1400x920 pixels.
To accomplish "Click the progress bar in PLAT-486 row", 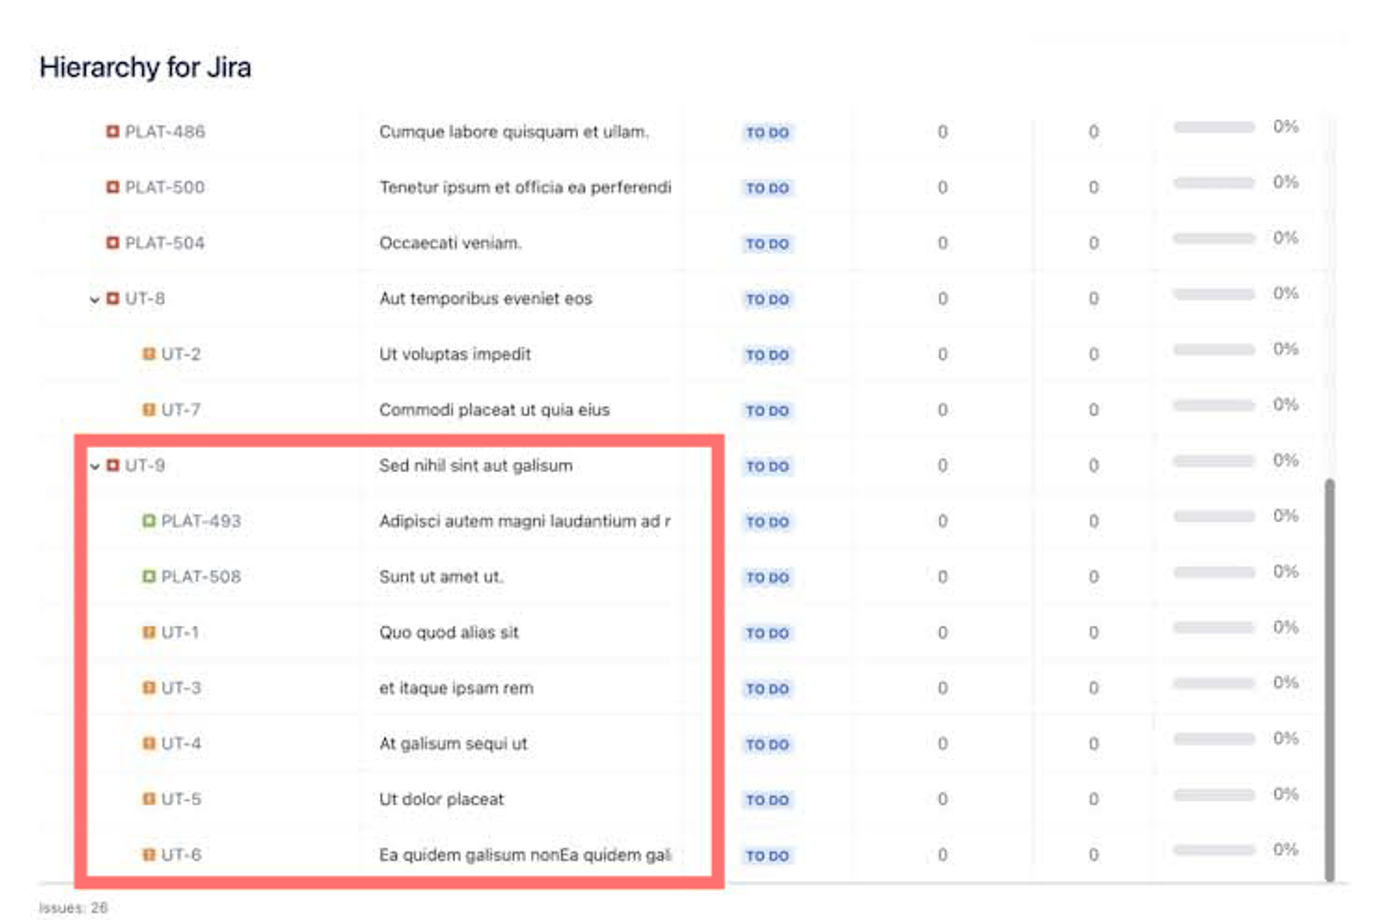I will [1214, 127].
